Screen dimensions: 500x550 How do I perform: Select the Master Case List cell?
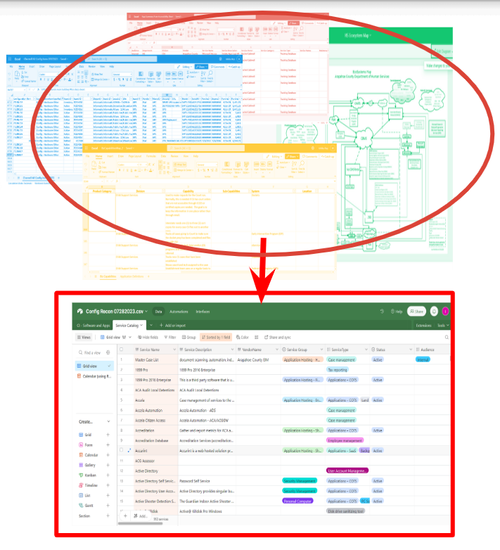pyautogui.click(x=156, y=360)
